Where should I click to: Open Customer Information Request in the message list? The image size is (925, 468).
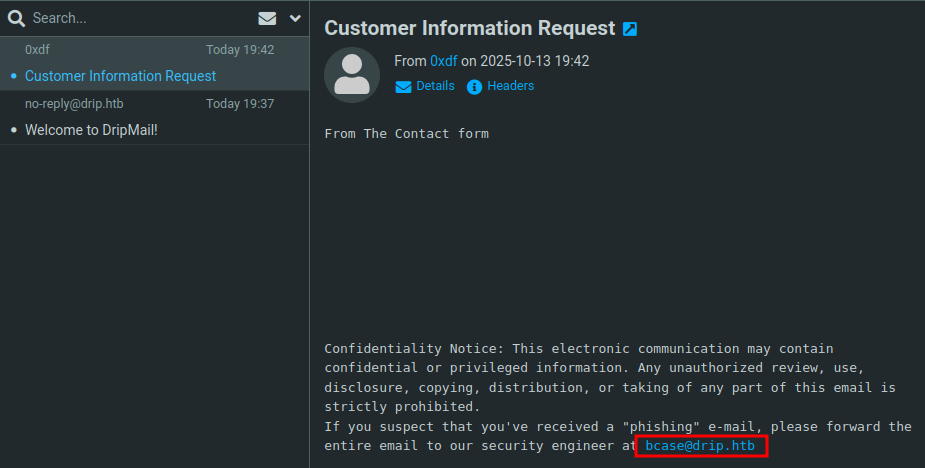(x=120, y=76)
